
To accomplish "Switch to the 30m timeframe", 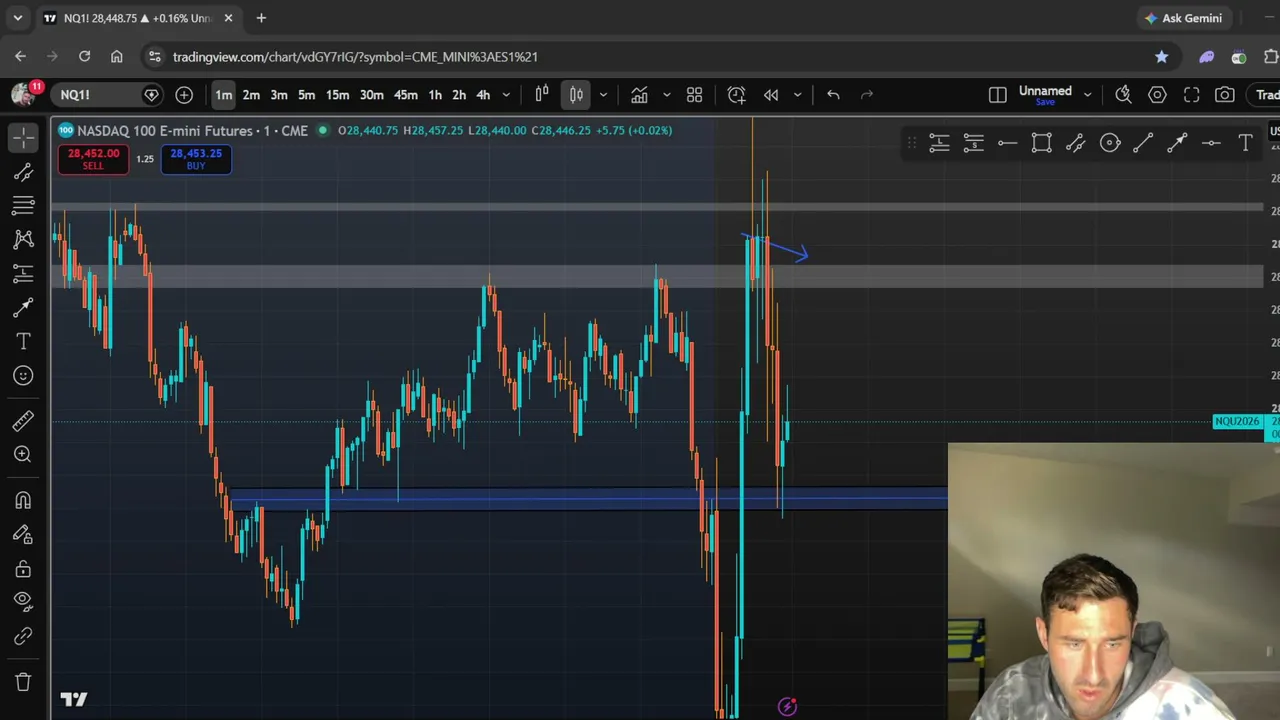I will pos(372,95).
